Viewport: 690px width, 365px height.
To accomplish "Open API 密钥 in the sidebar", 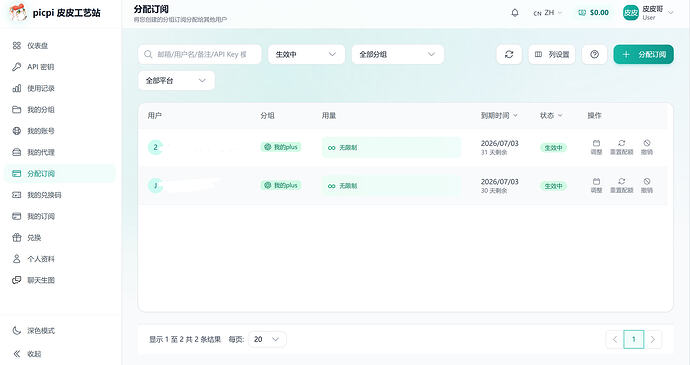I will [x=60, y=67].
